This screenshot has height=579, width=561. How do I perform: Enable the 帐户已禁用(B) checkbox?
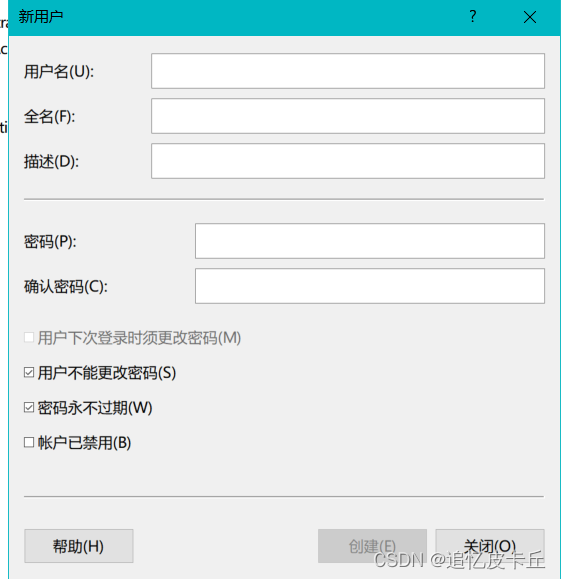coord(29,442)
